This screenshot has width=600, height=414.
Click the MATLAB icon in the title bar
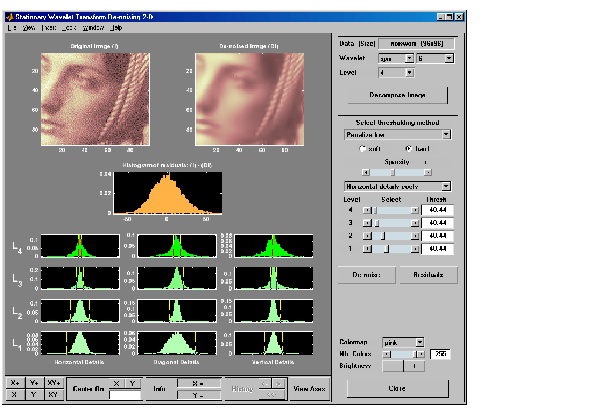coord(10,17)
